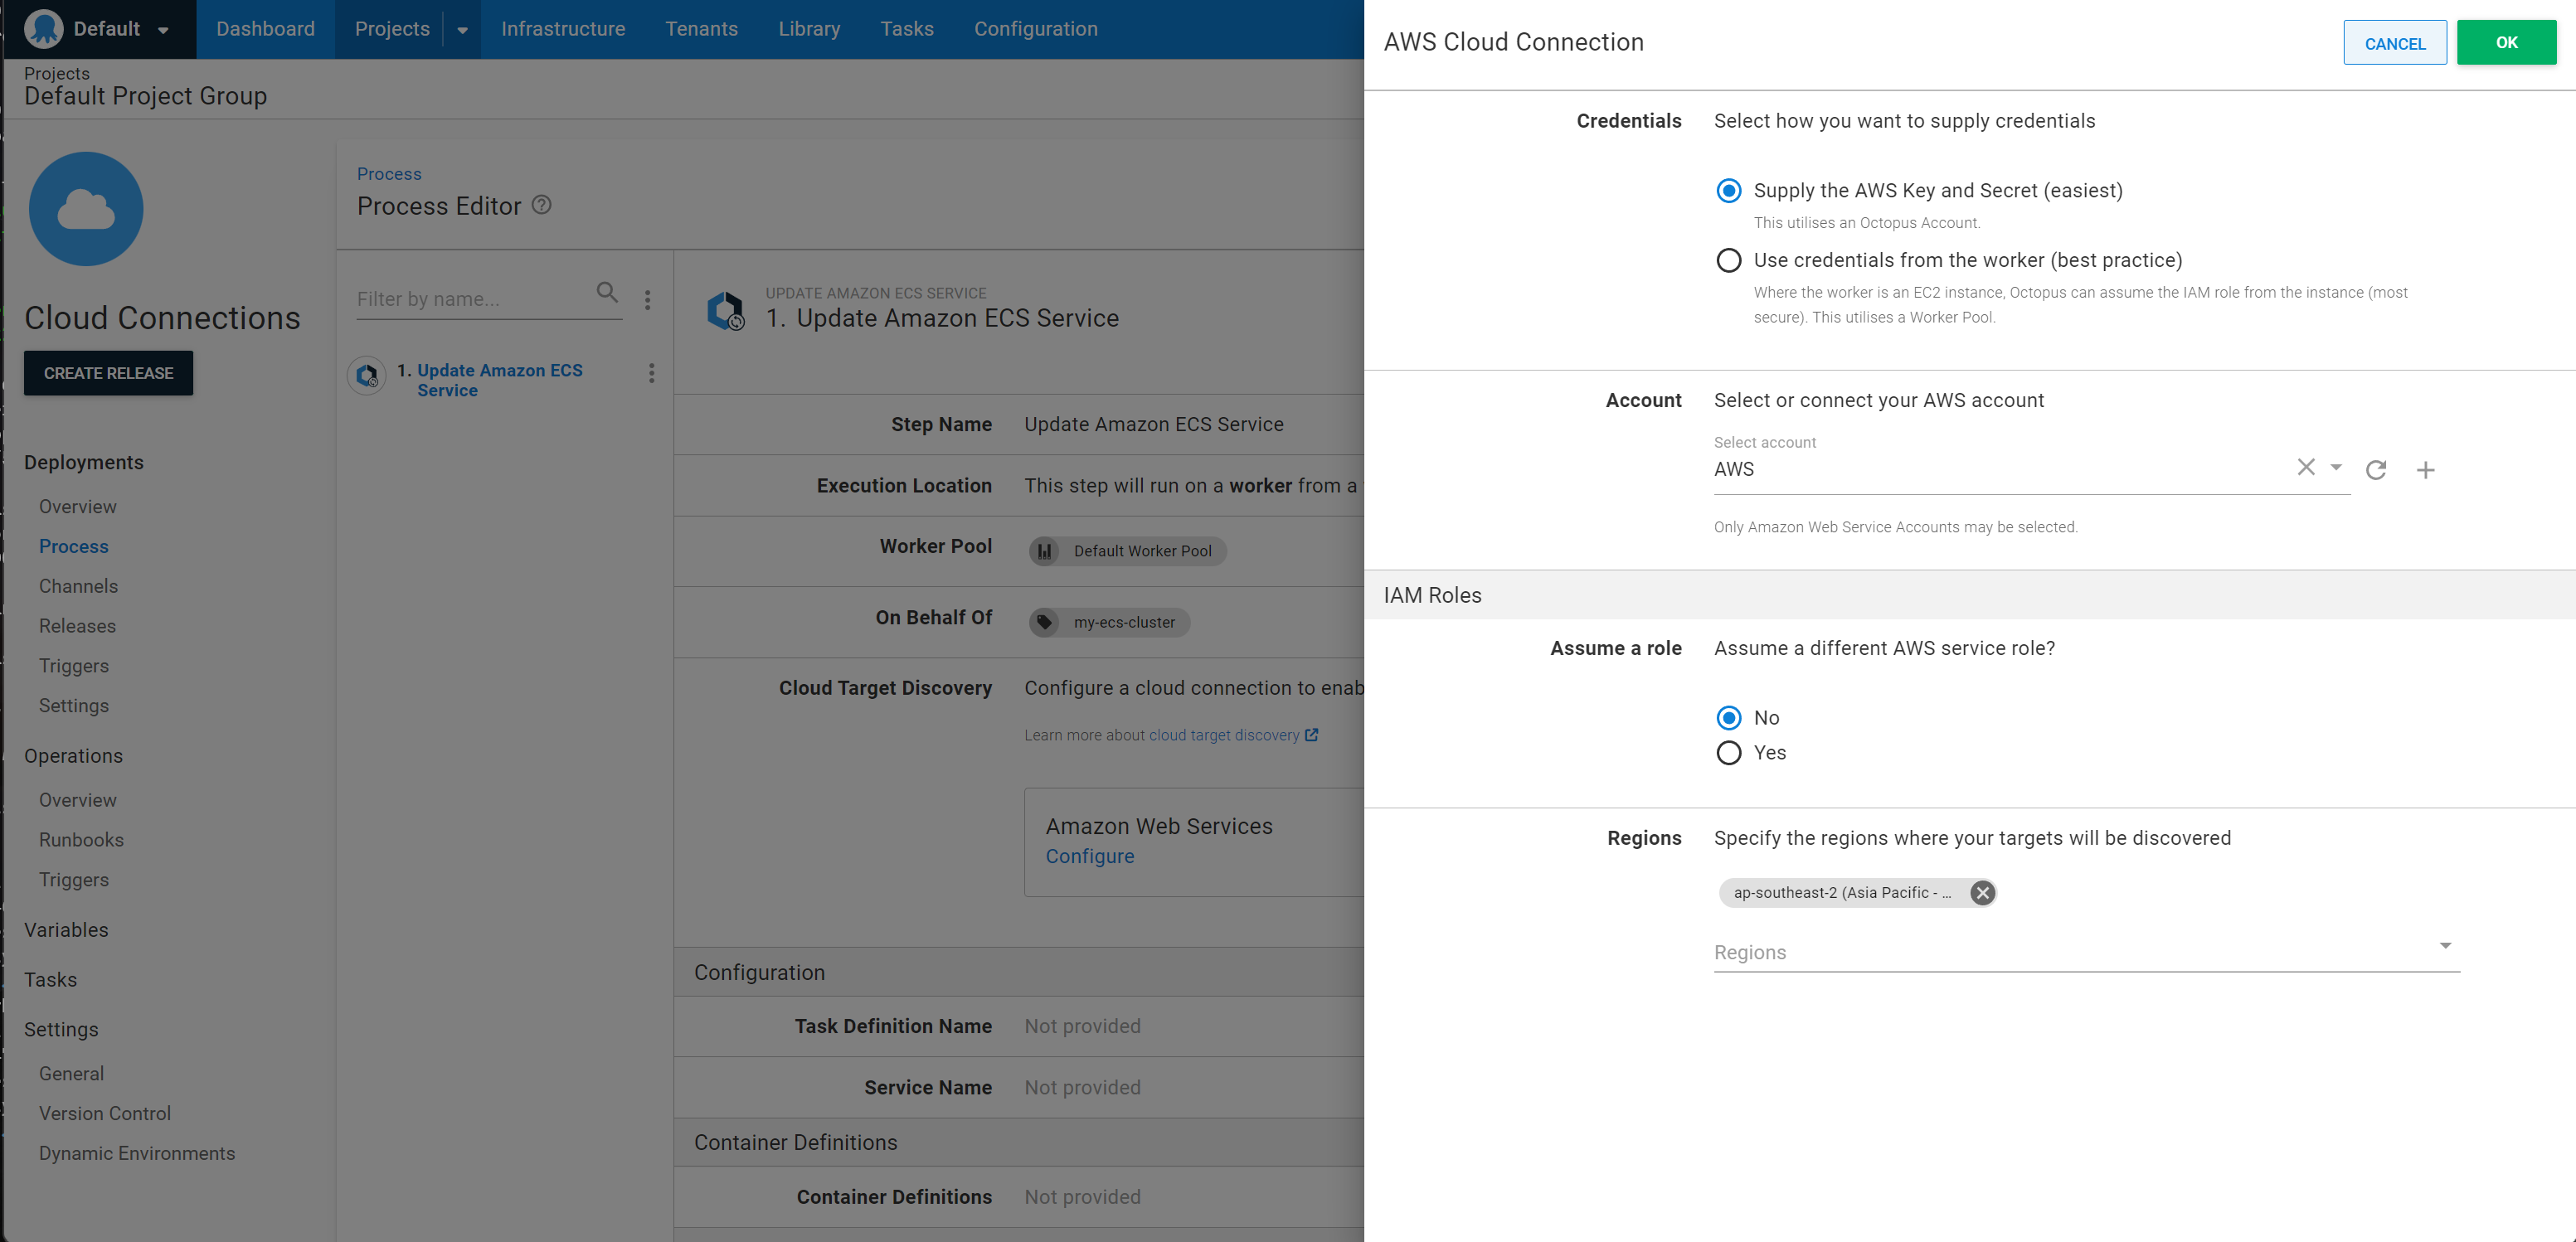The width and height of the screenshot is (2576, 1242).
Task: Open the Dashboard nav item
Action: tap(265, 29)
